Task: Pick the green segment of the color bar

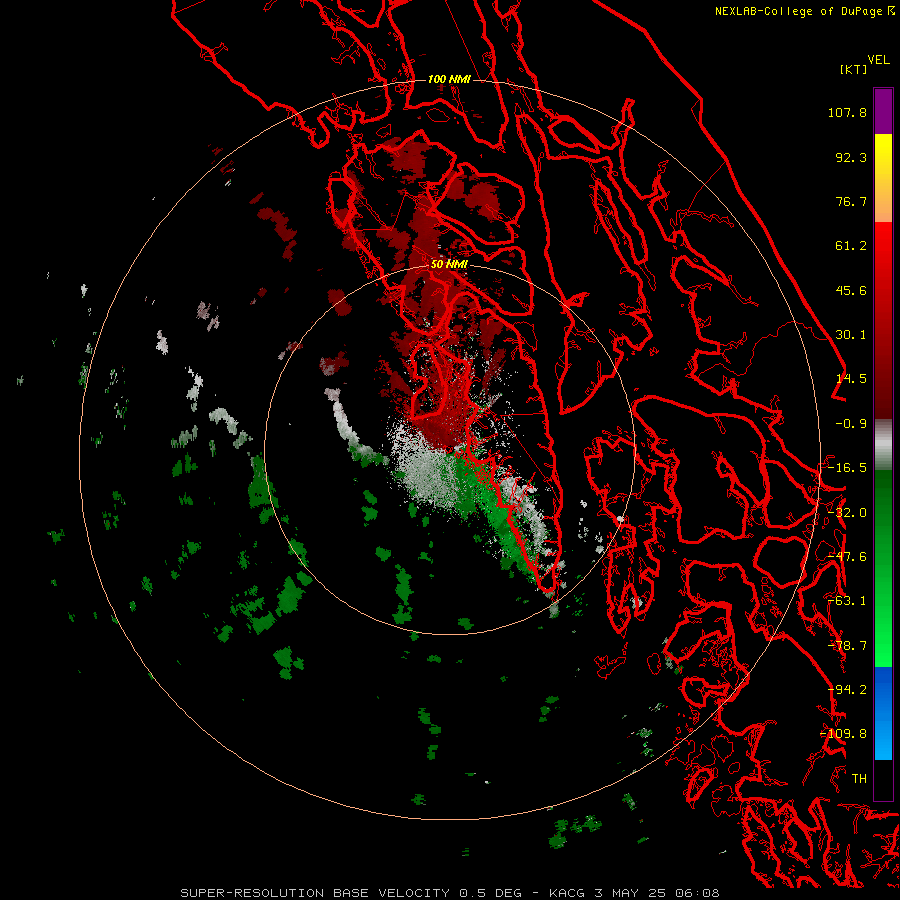Action: (883, 568)
